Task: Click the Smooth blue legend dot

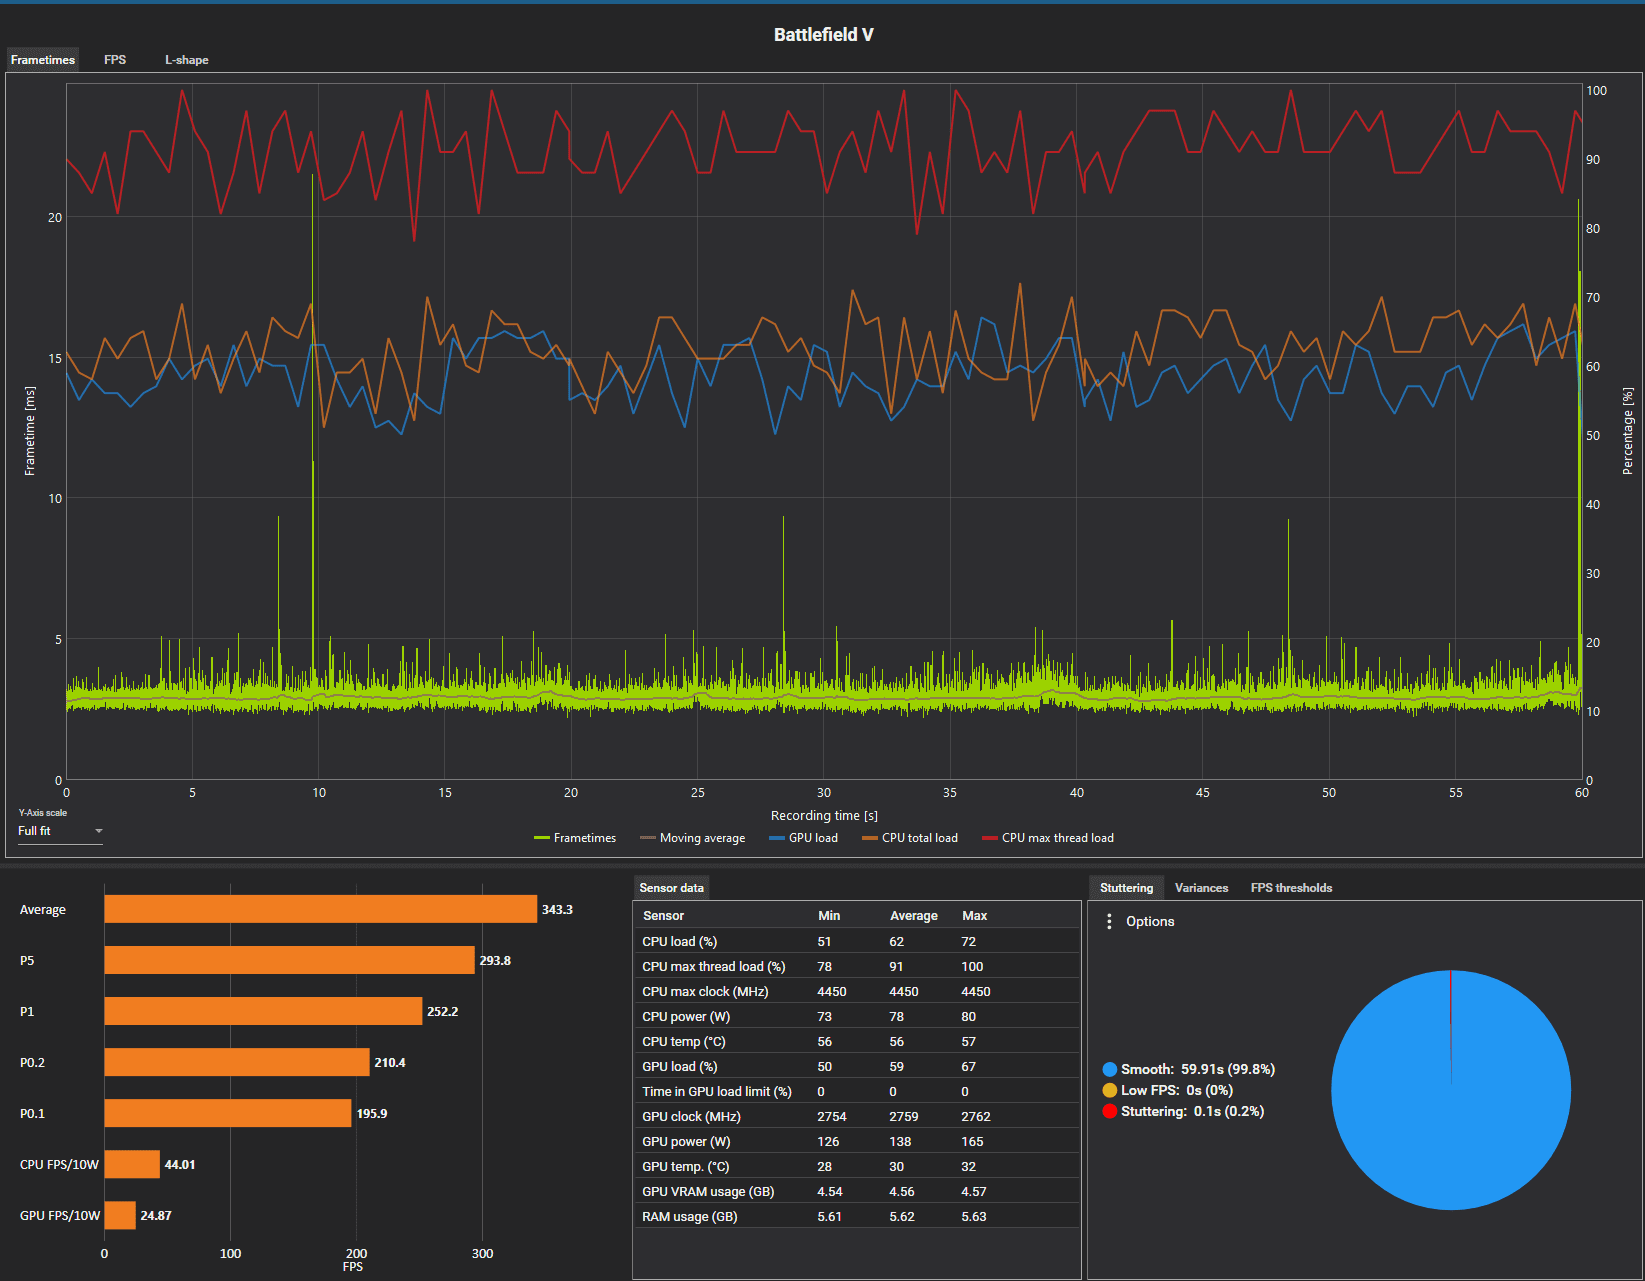Action: click(1109, 1069)
